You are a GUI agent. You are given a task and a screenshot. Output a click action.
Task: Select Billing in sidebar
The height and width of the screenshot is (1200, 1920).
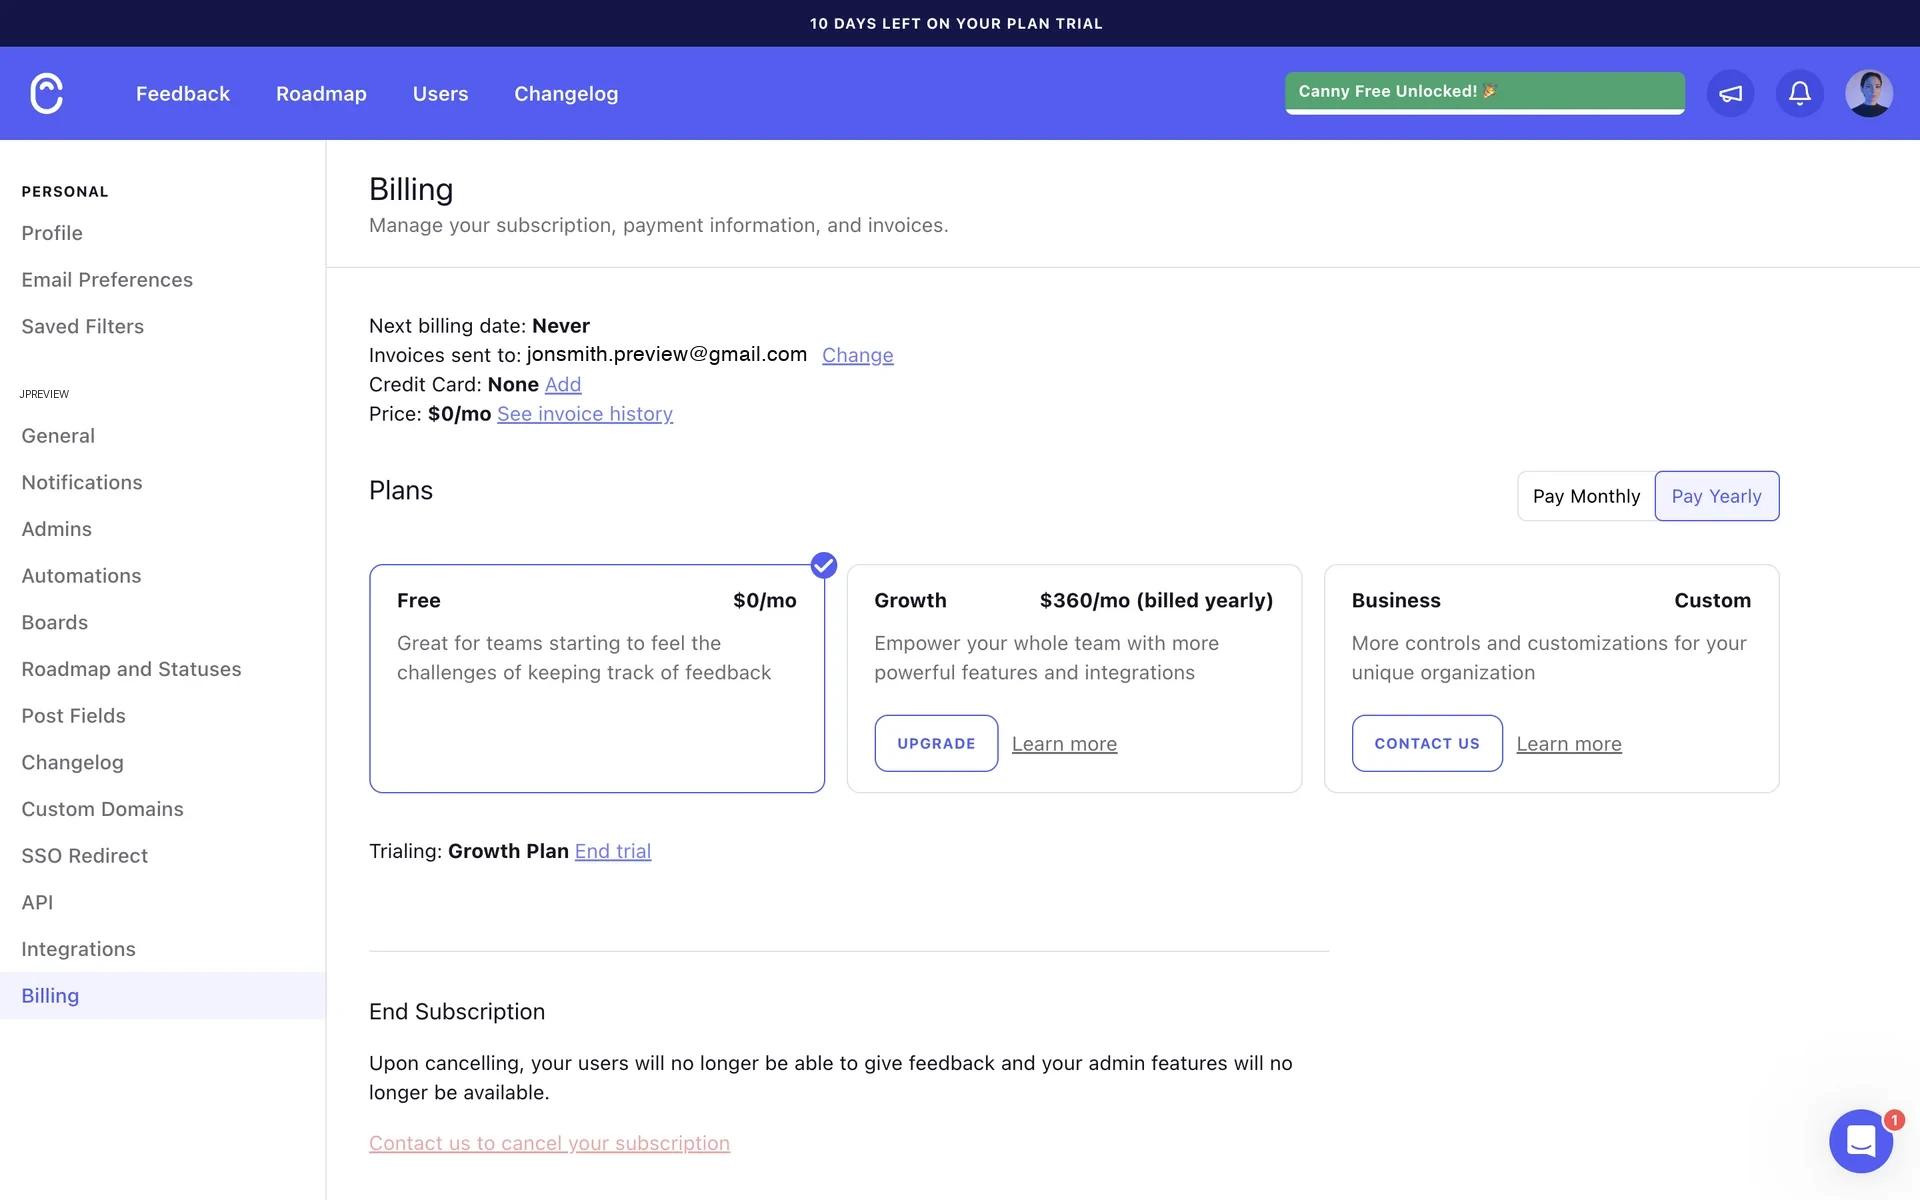pos(162,996)
